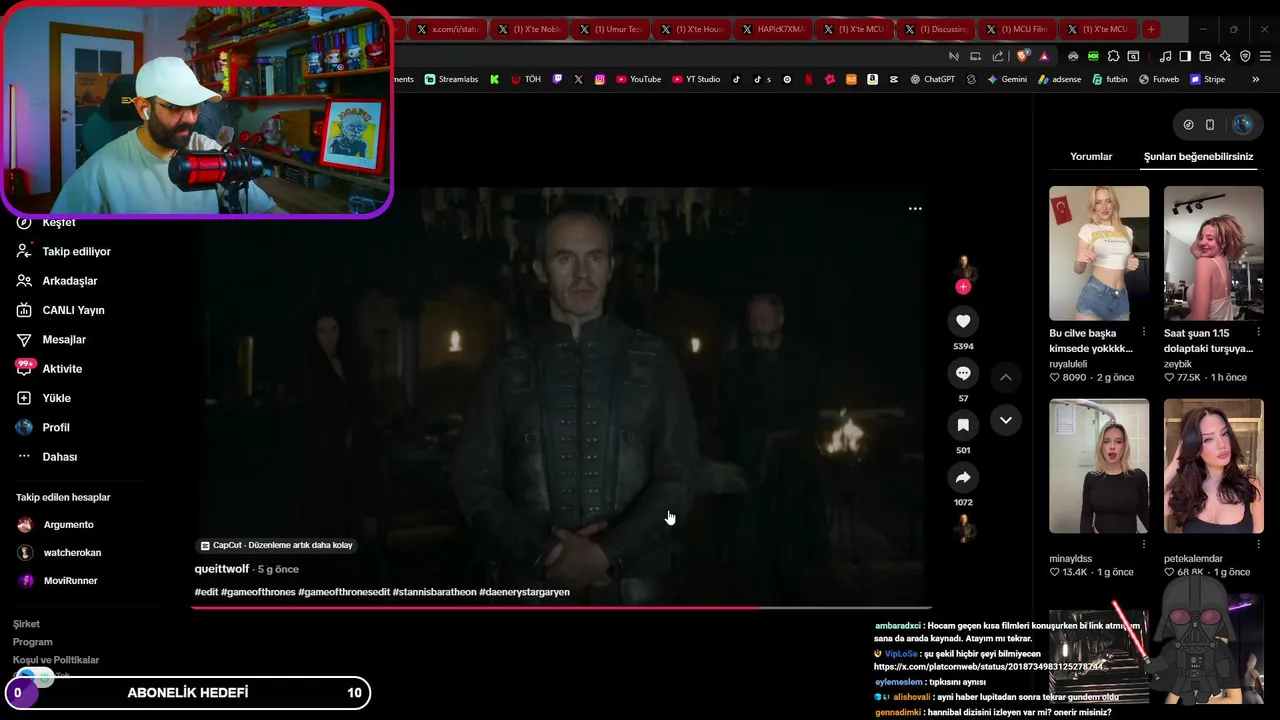Open minayldss recommended video thumbnail
This screenshot has height=720, width=1280.
click(x=1099, y=466)
